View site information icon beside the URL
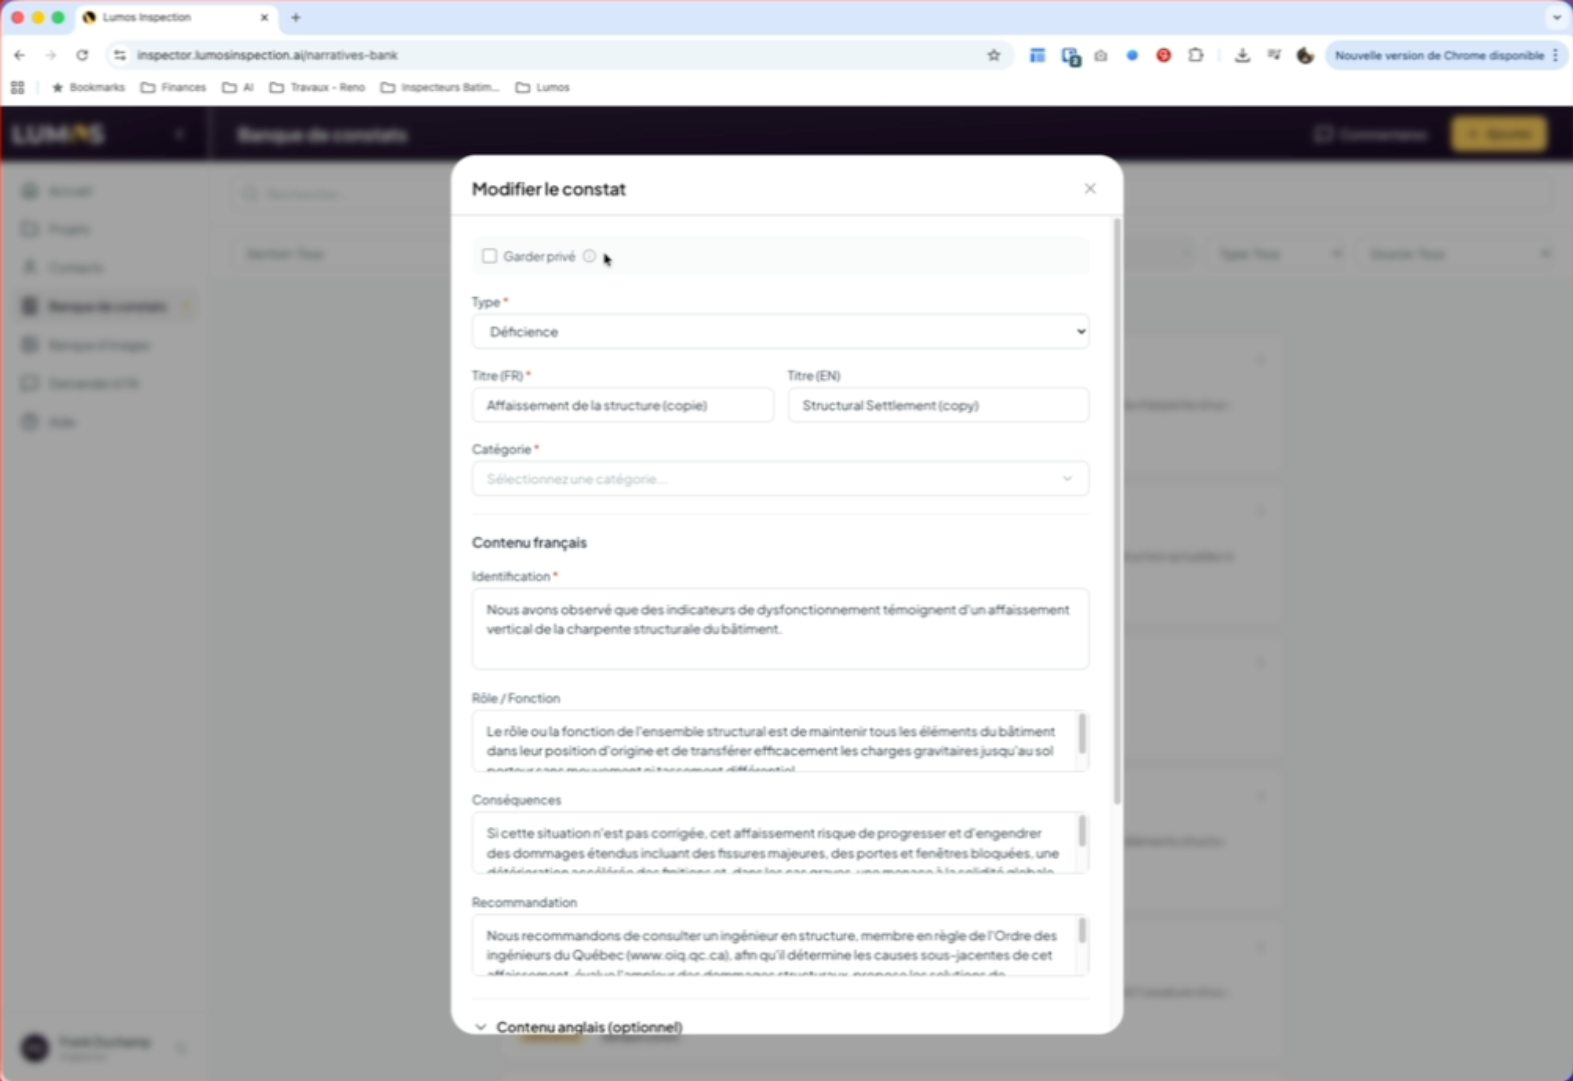1573x1081 pixels. tap(120, 55)
